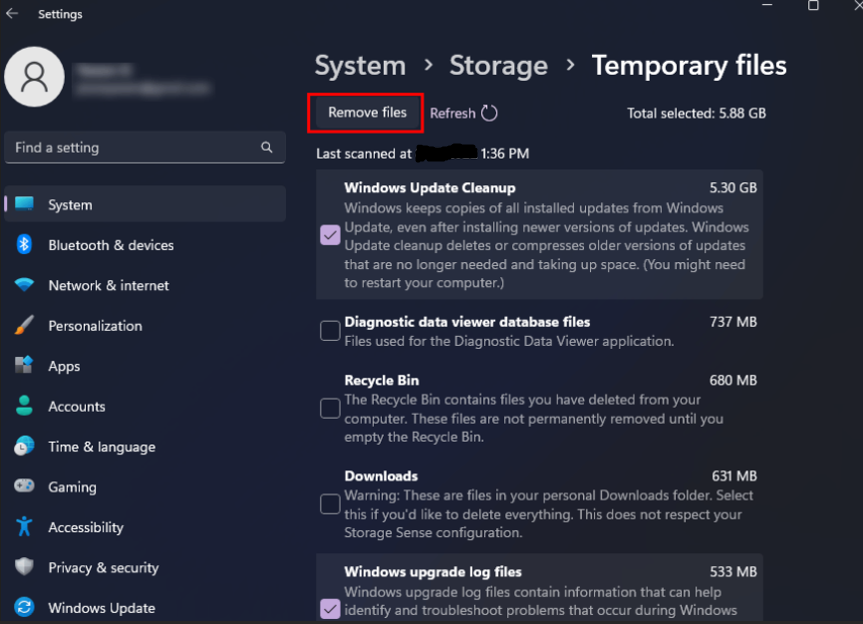
Task: Navigate to Storage in breadcrumb
Action: click(499, 65)
